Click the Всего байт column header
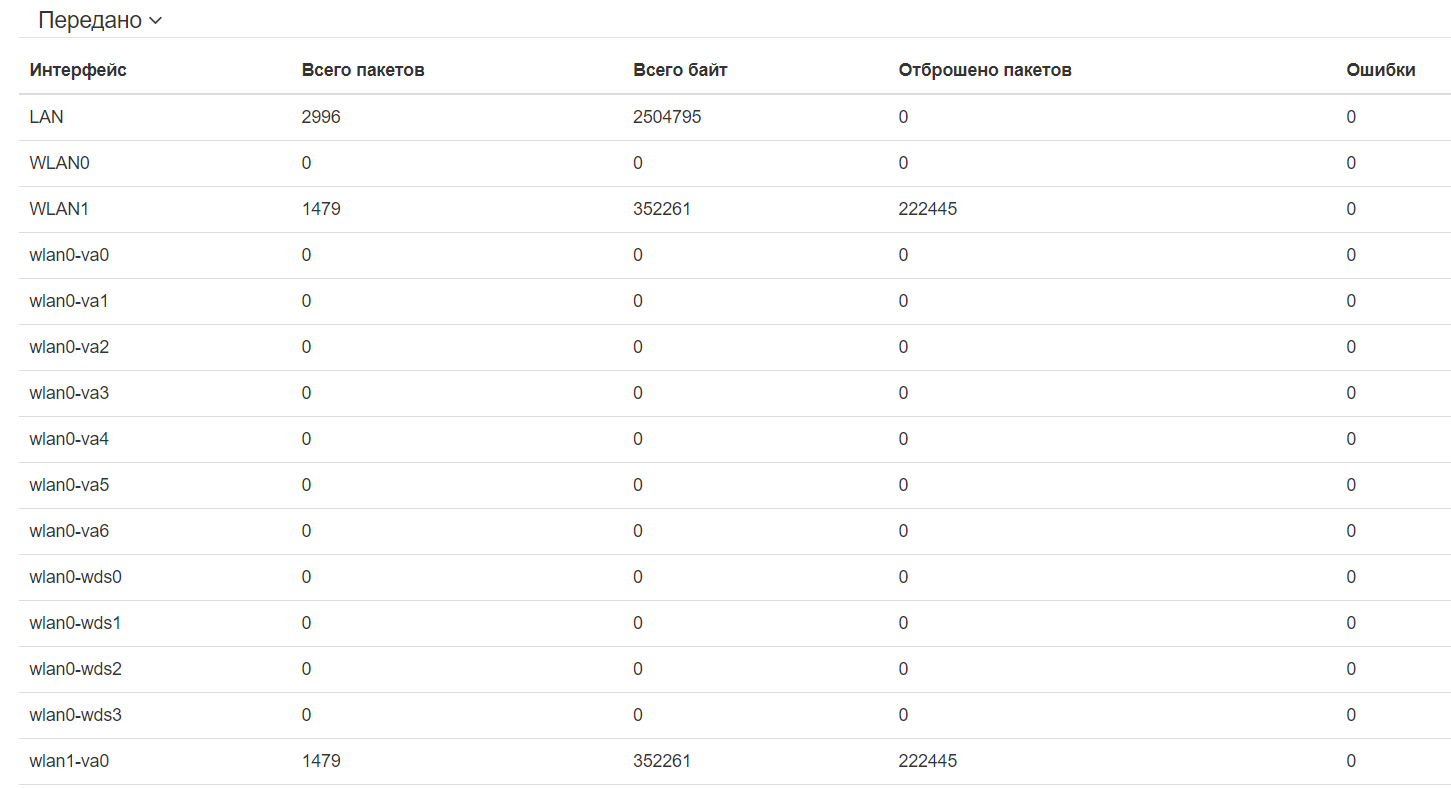The width and height of the screenshot is (1451, 789). pyautogui.click(x=680, y=70)
